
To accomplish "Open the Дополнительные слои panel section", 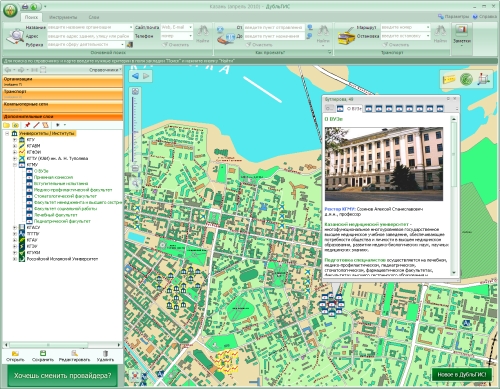I will [63, 117].
